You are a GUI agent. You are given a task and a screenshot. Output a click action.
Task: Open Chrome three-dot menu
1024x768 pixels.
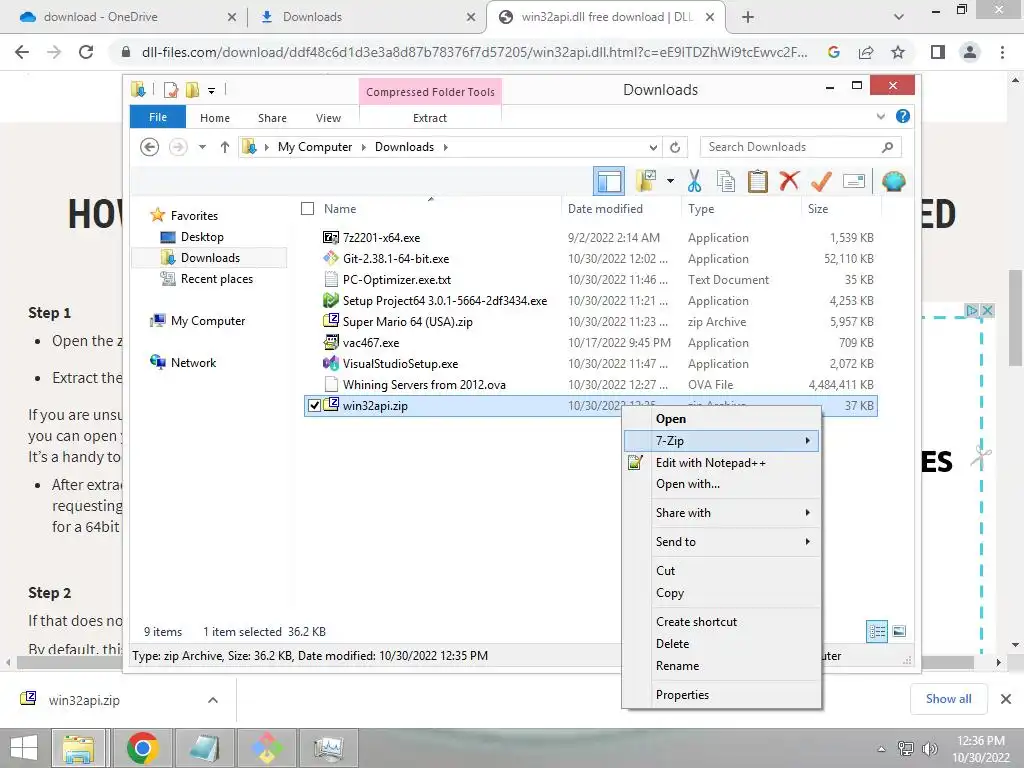[x=1002, y=52]
